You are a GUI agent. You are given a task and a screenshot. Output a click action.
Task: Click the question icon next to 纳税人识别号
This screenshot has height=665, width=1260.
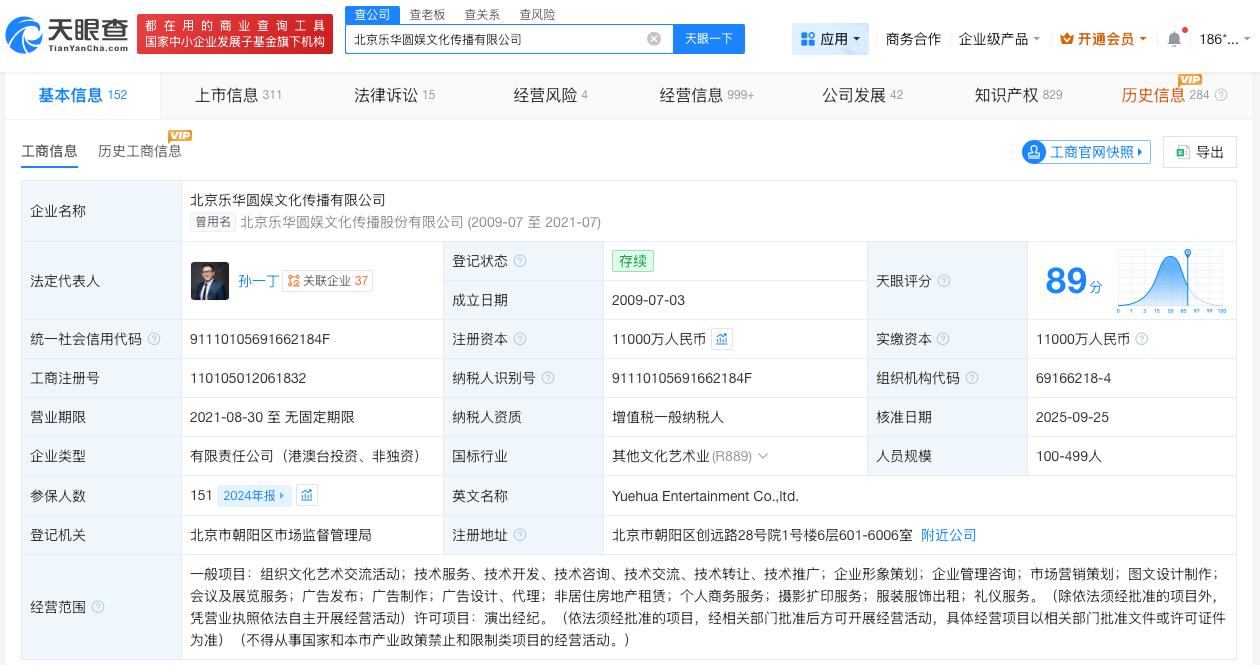548,378
